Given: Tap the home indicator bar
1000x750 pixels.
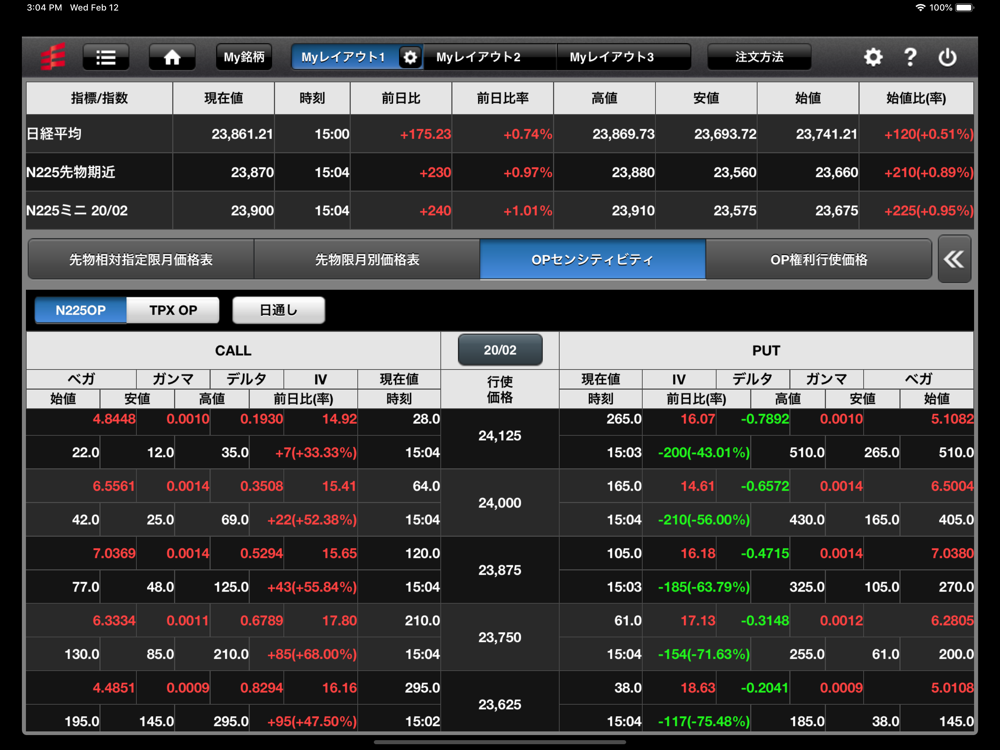Looking at the screenshot, I should point(500,742).
